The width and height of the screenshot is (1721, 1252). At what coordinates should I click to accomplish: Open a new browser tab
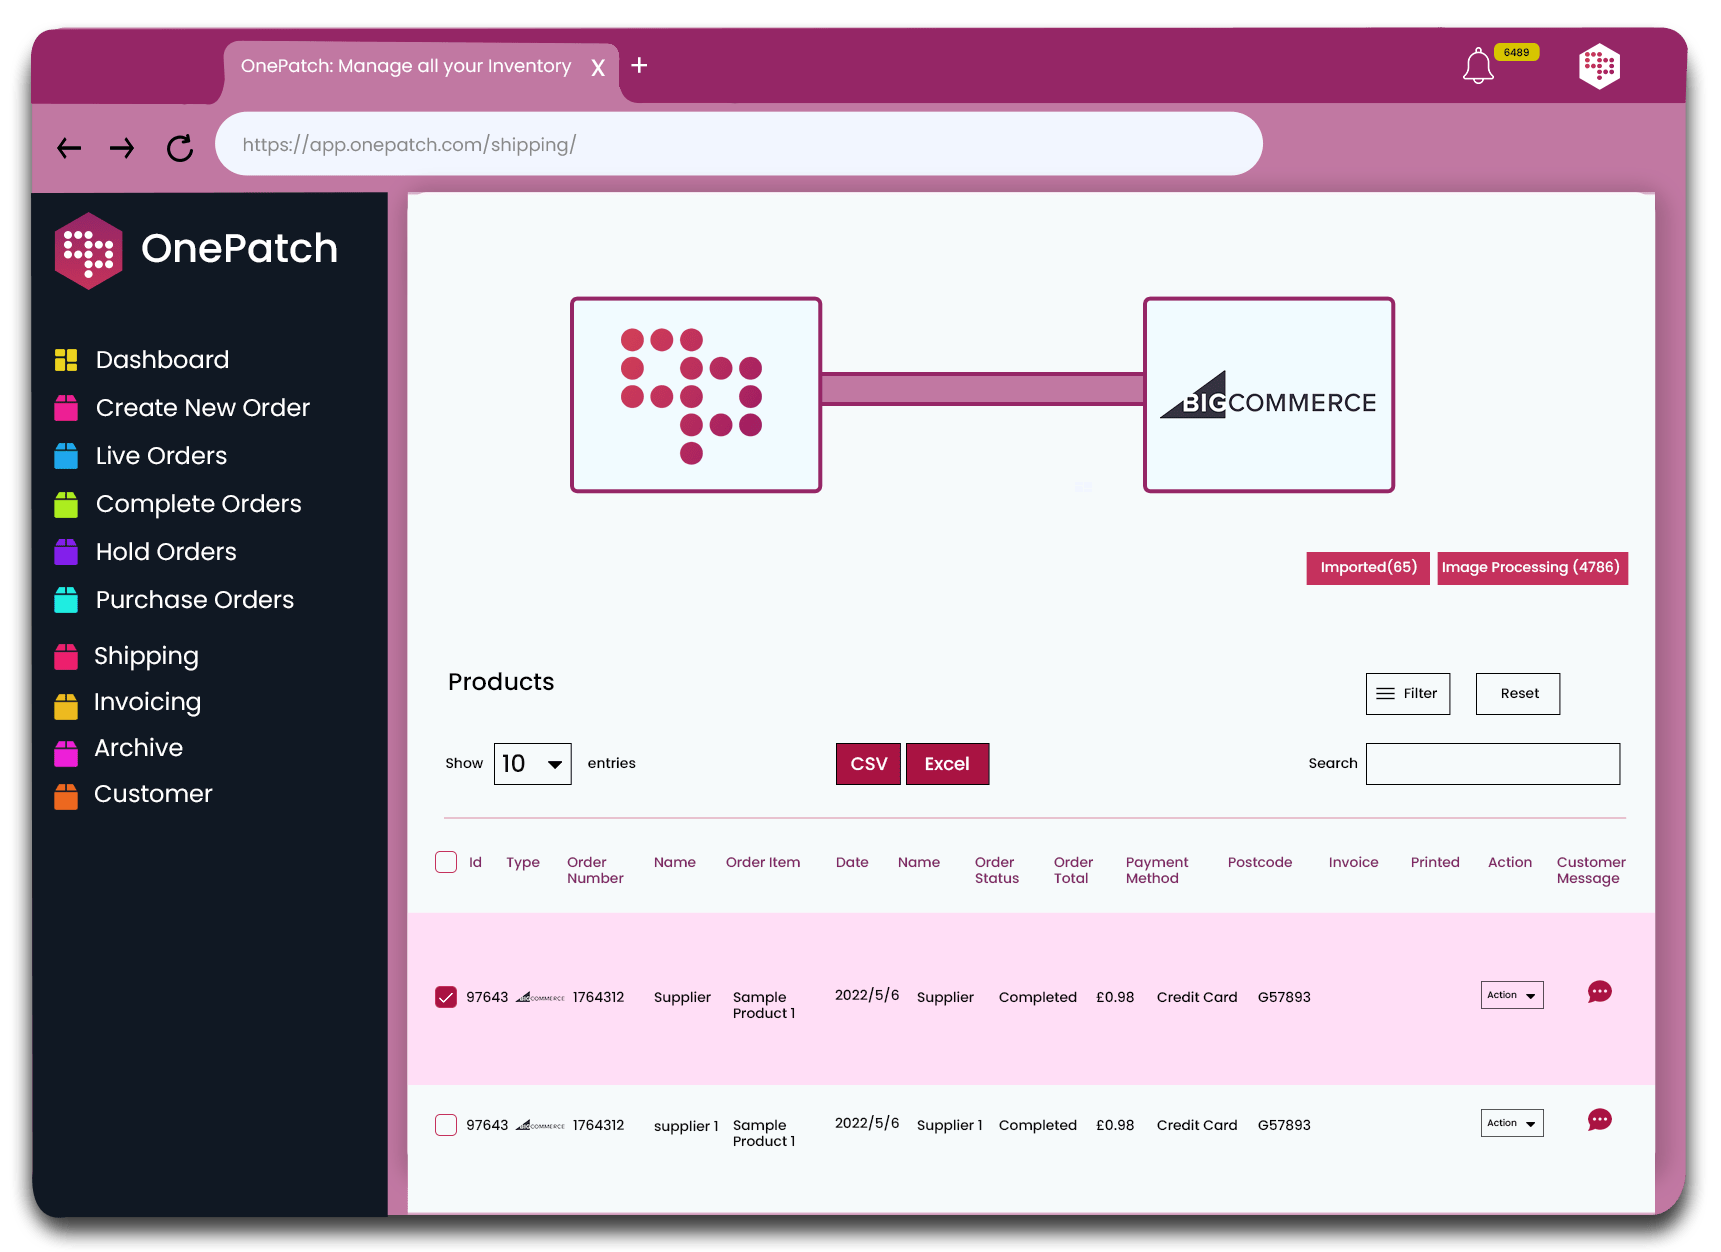pyautogui.click(x=639, y=65)
